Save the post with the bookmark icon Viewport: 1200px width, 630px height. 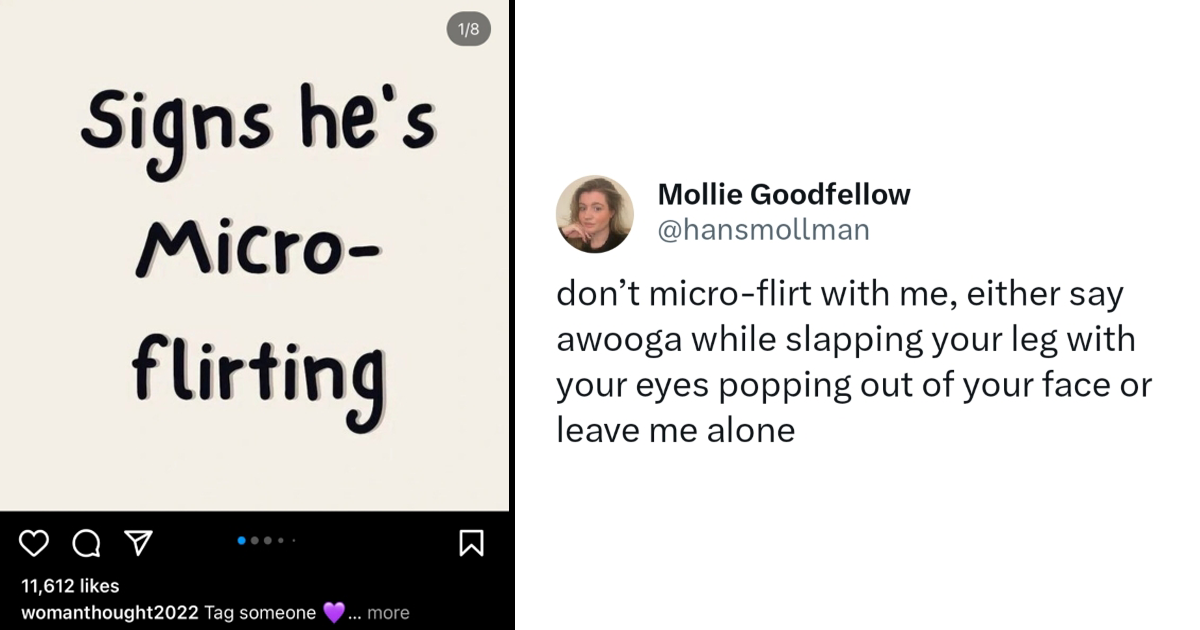click(x=471, y=542)
